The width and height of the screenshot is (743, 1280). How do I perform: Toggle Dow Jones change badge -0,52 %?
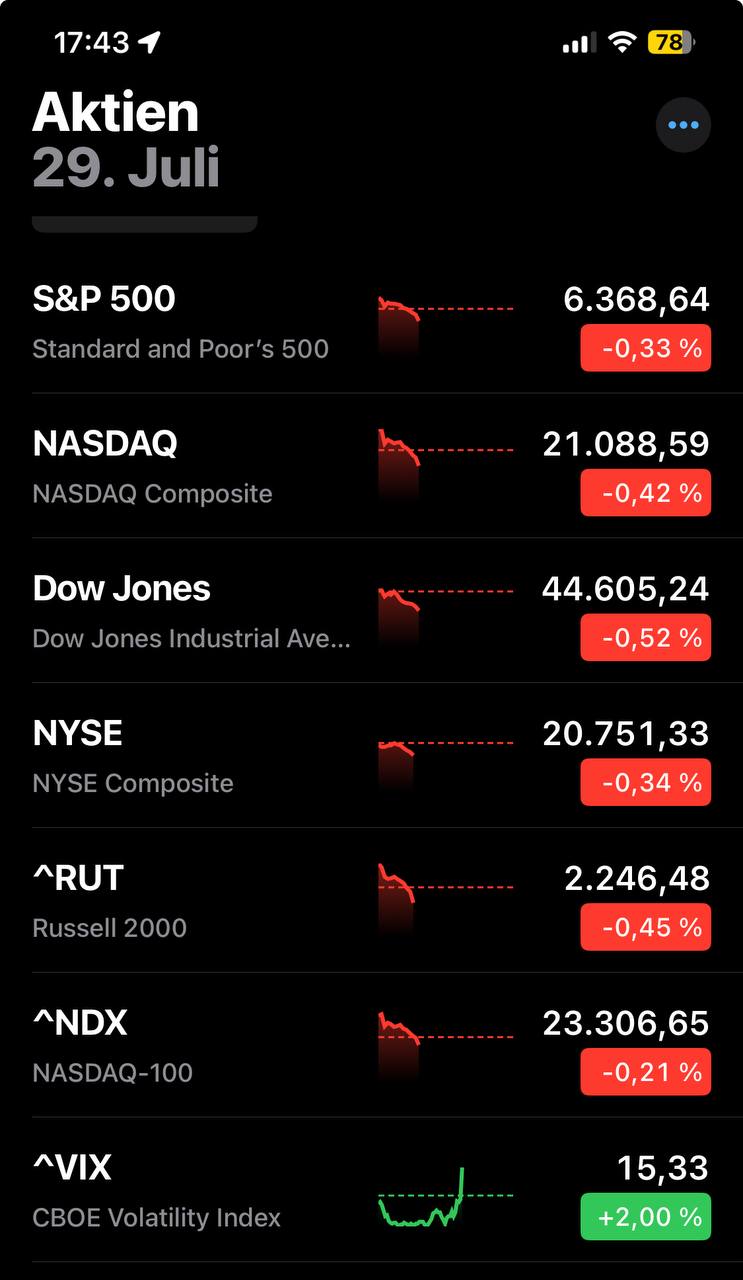(645, 638)
